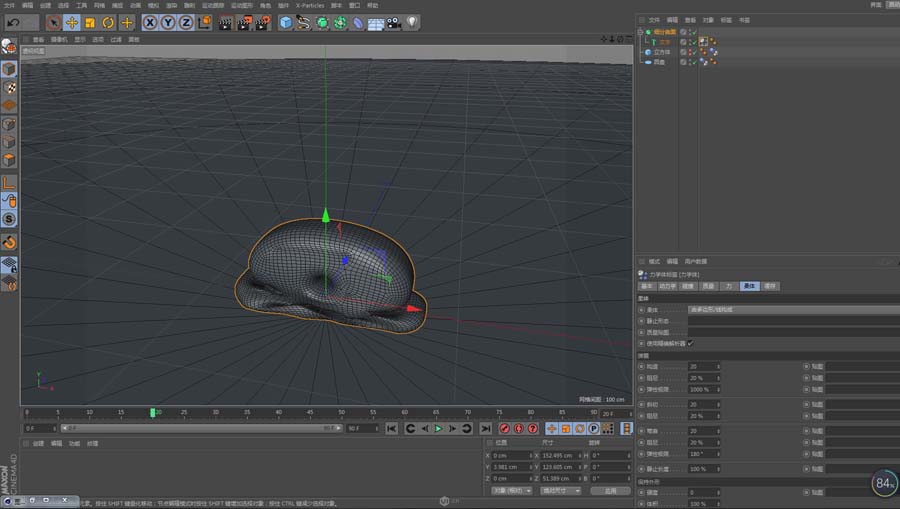Open the Cube primitive object icon

(x=286, y=22)
